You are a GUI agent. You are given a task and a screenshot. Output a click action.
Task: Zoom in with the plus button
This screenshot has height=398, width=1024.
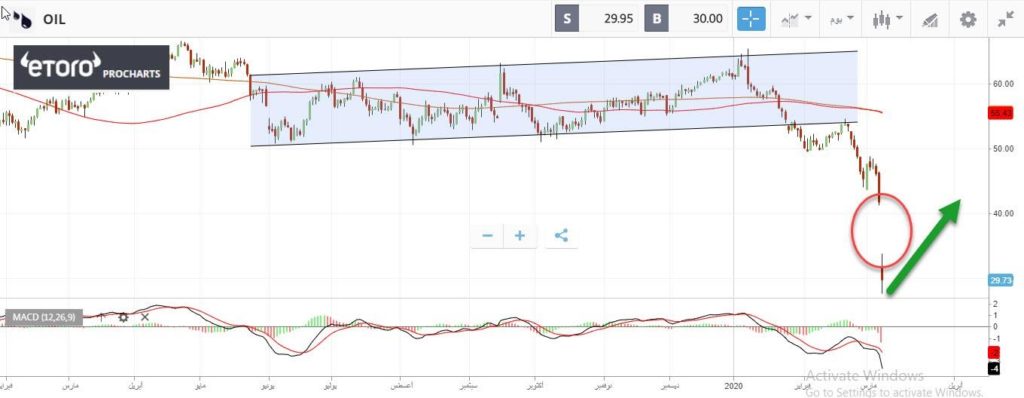520,235
